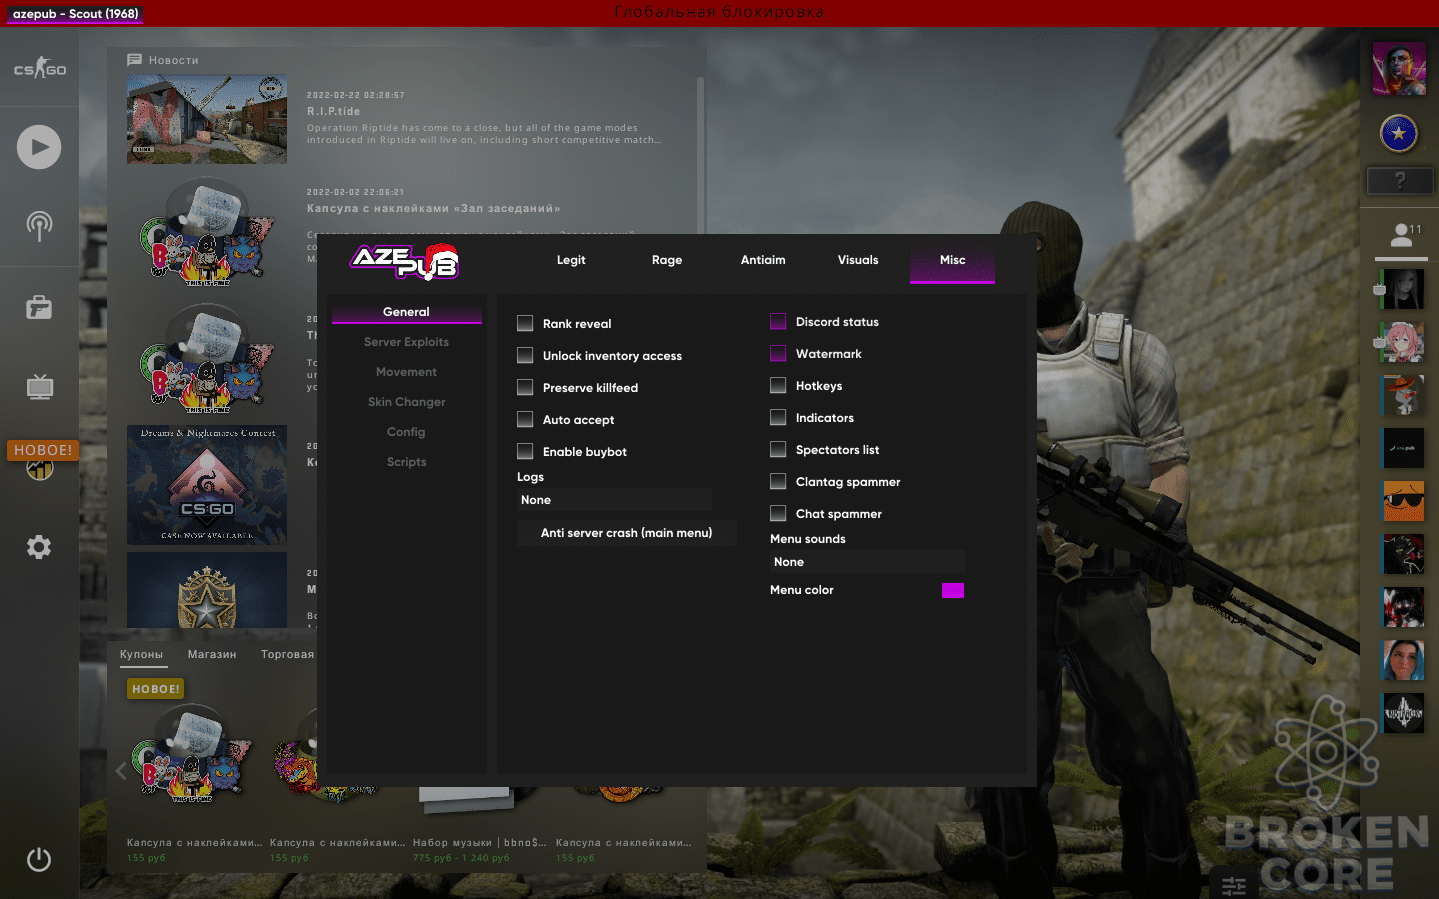Disable Discord status checkbox
Image resolution: width=1439 pixels, height=899 pixels.
point(778,321)
